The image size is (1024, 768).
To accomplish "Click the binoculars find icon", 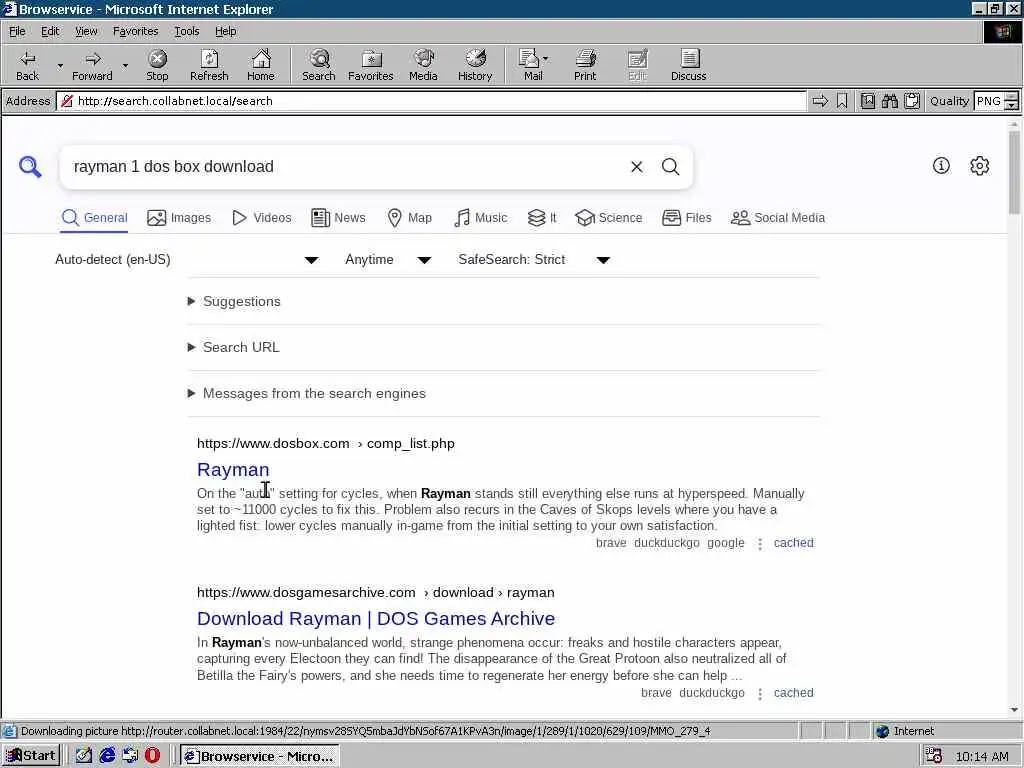I will pyautogui.click(x=889, y=101).
